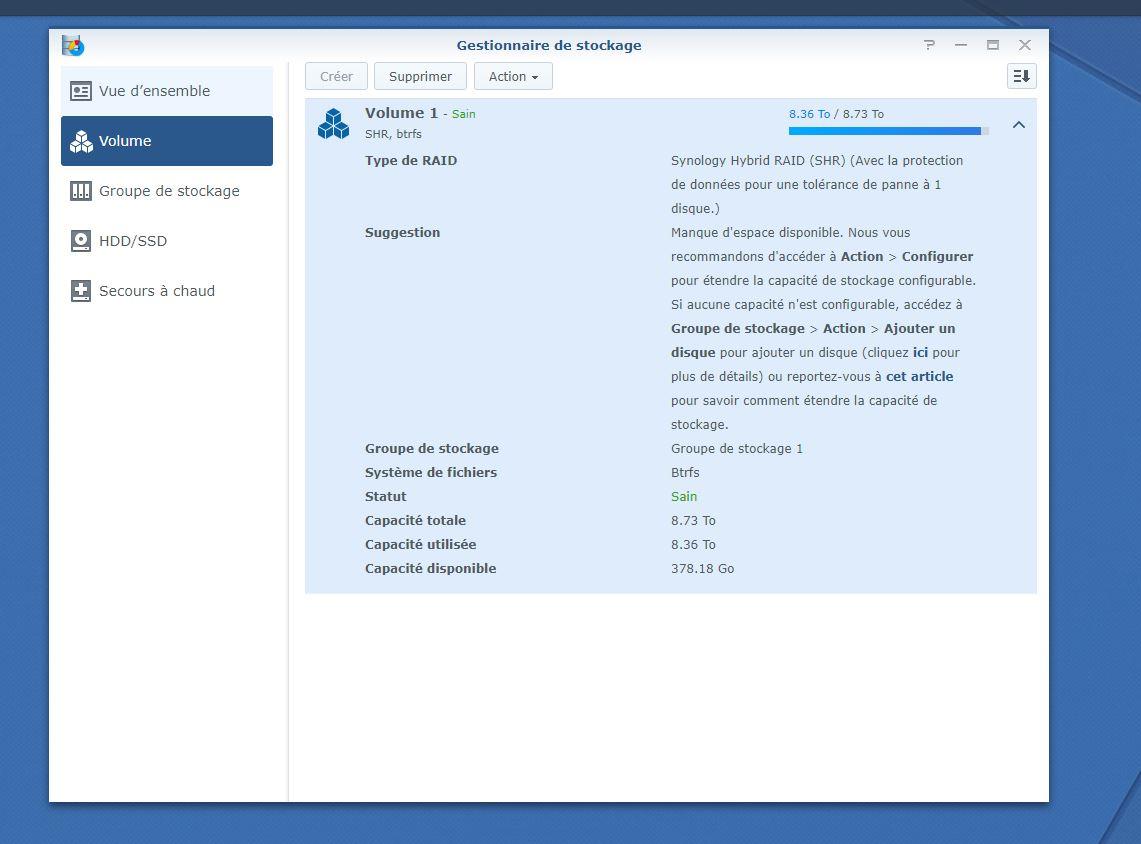Select the Secours à chaud tab
This screenshot has width=1141, height=844.
(156, 291)
